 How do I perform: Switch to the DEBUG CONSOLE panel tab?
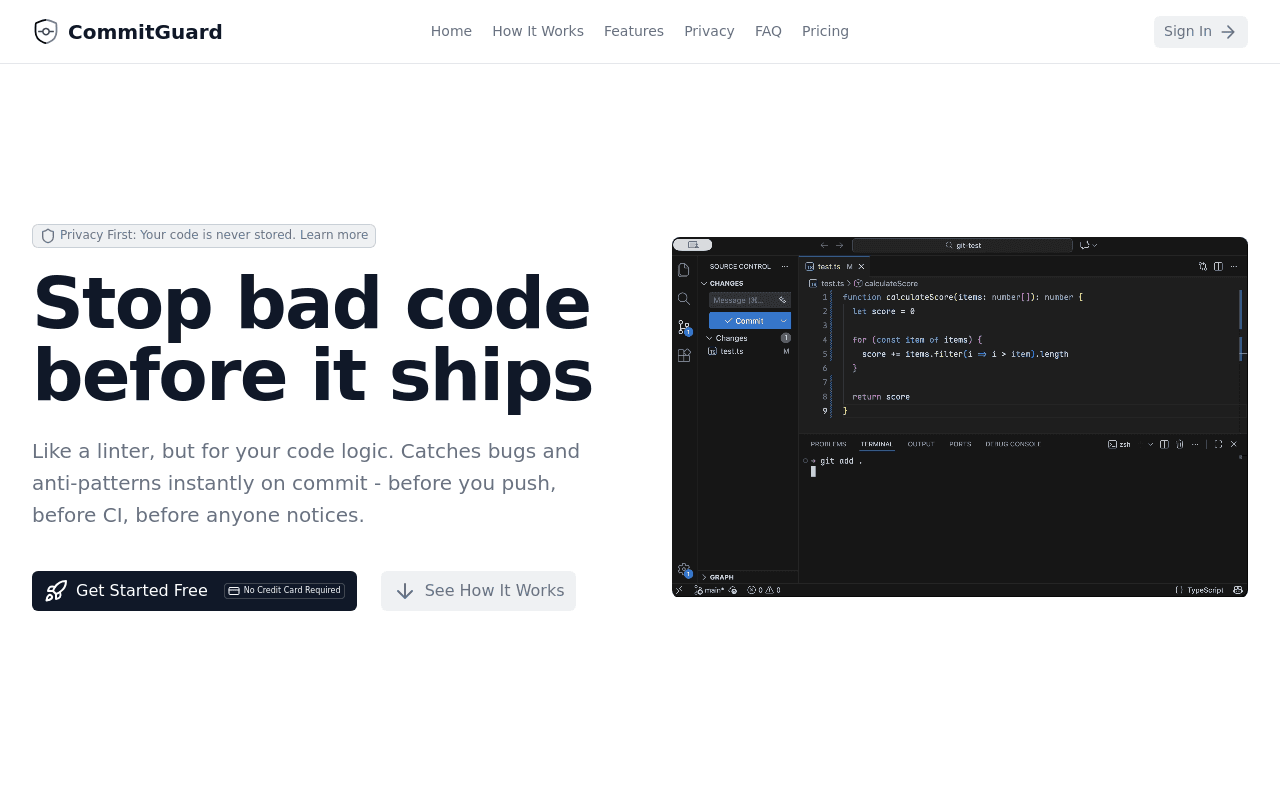point(1013,444)
